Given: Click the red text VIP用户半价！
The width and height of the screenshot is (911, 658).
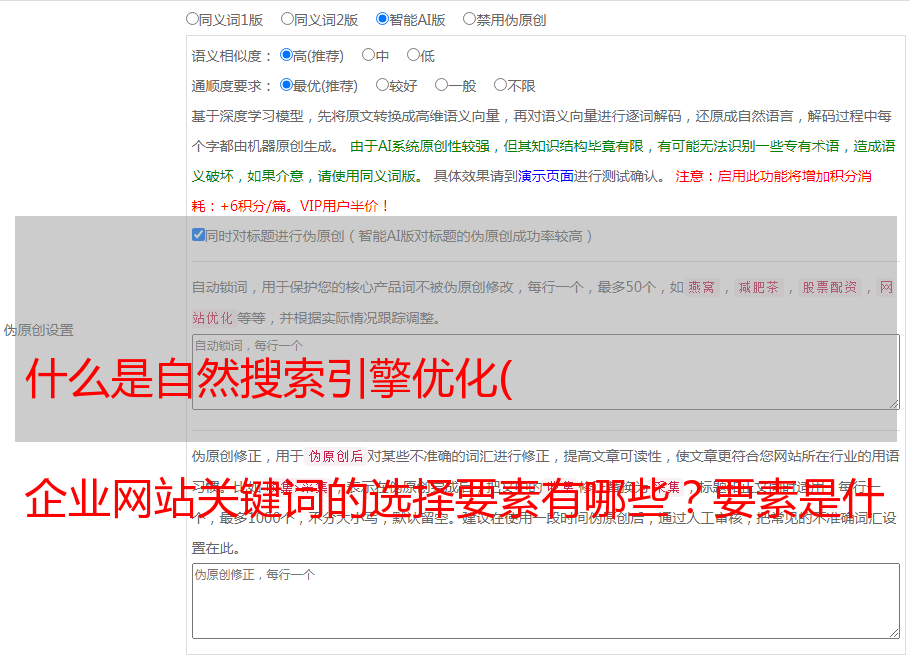Looking at the screenshot, I should click(x=345, y=206).
